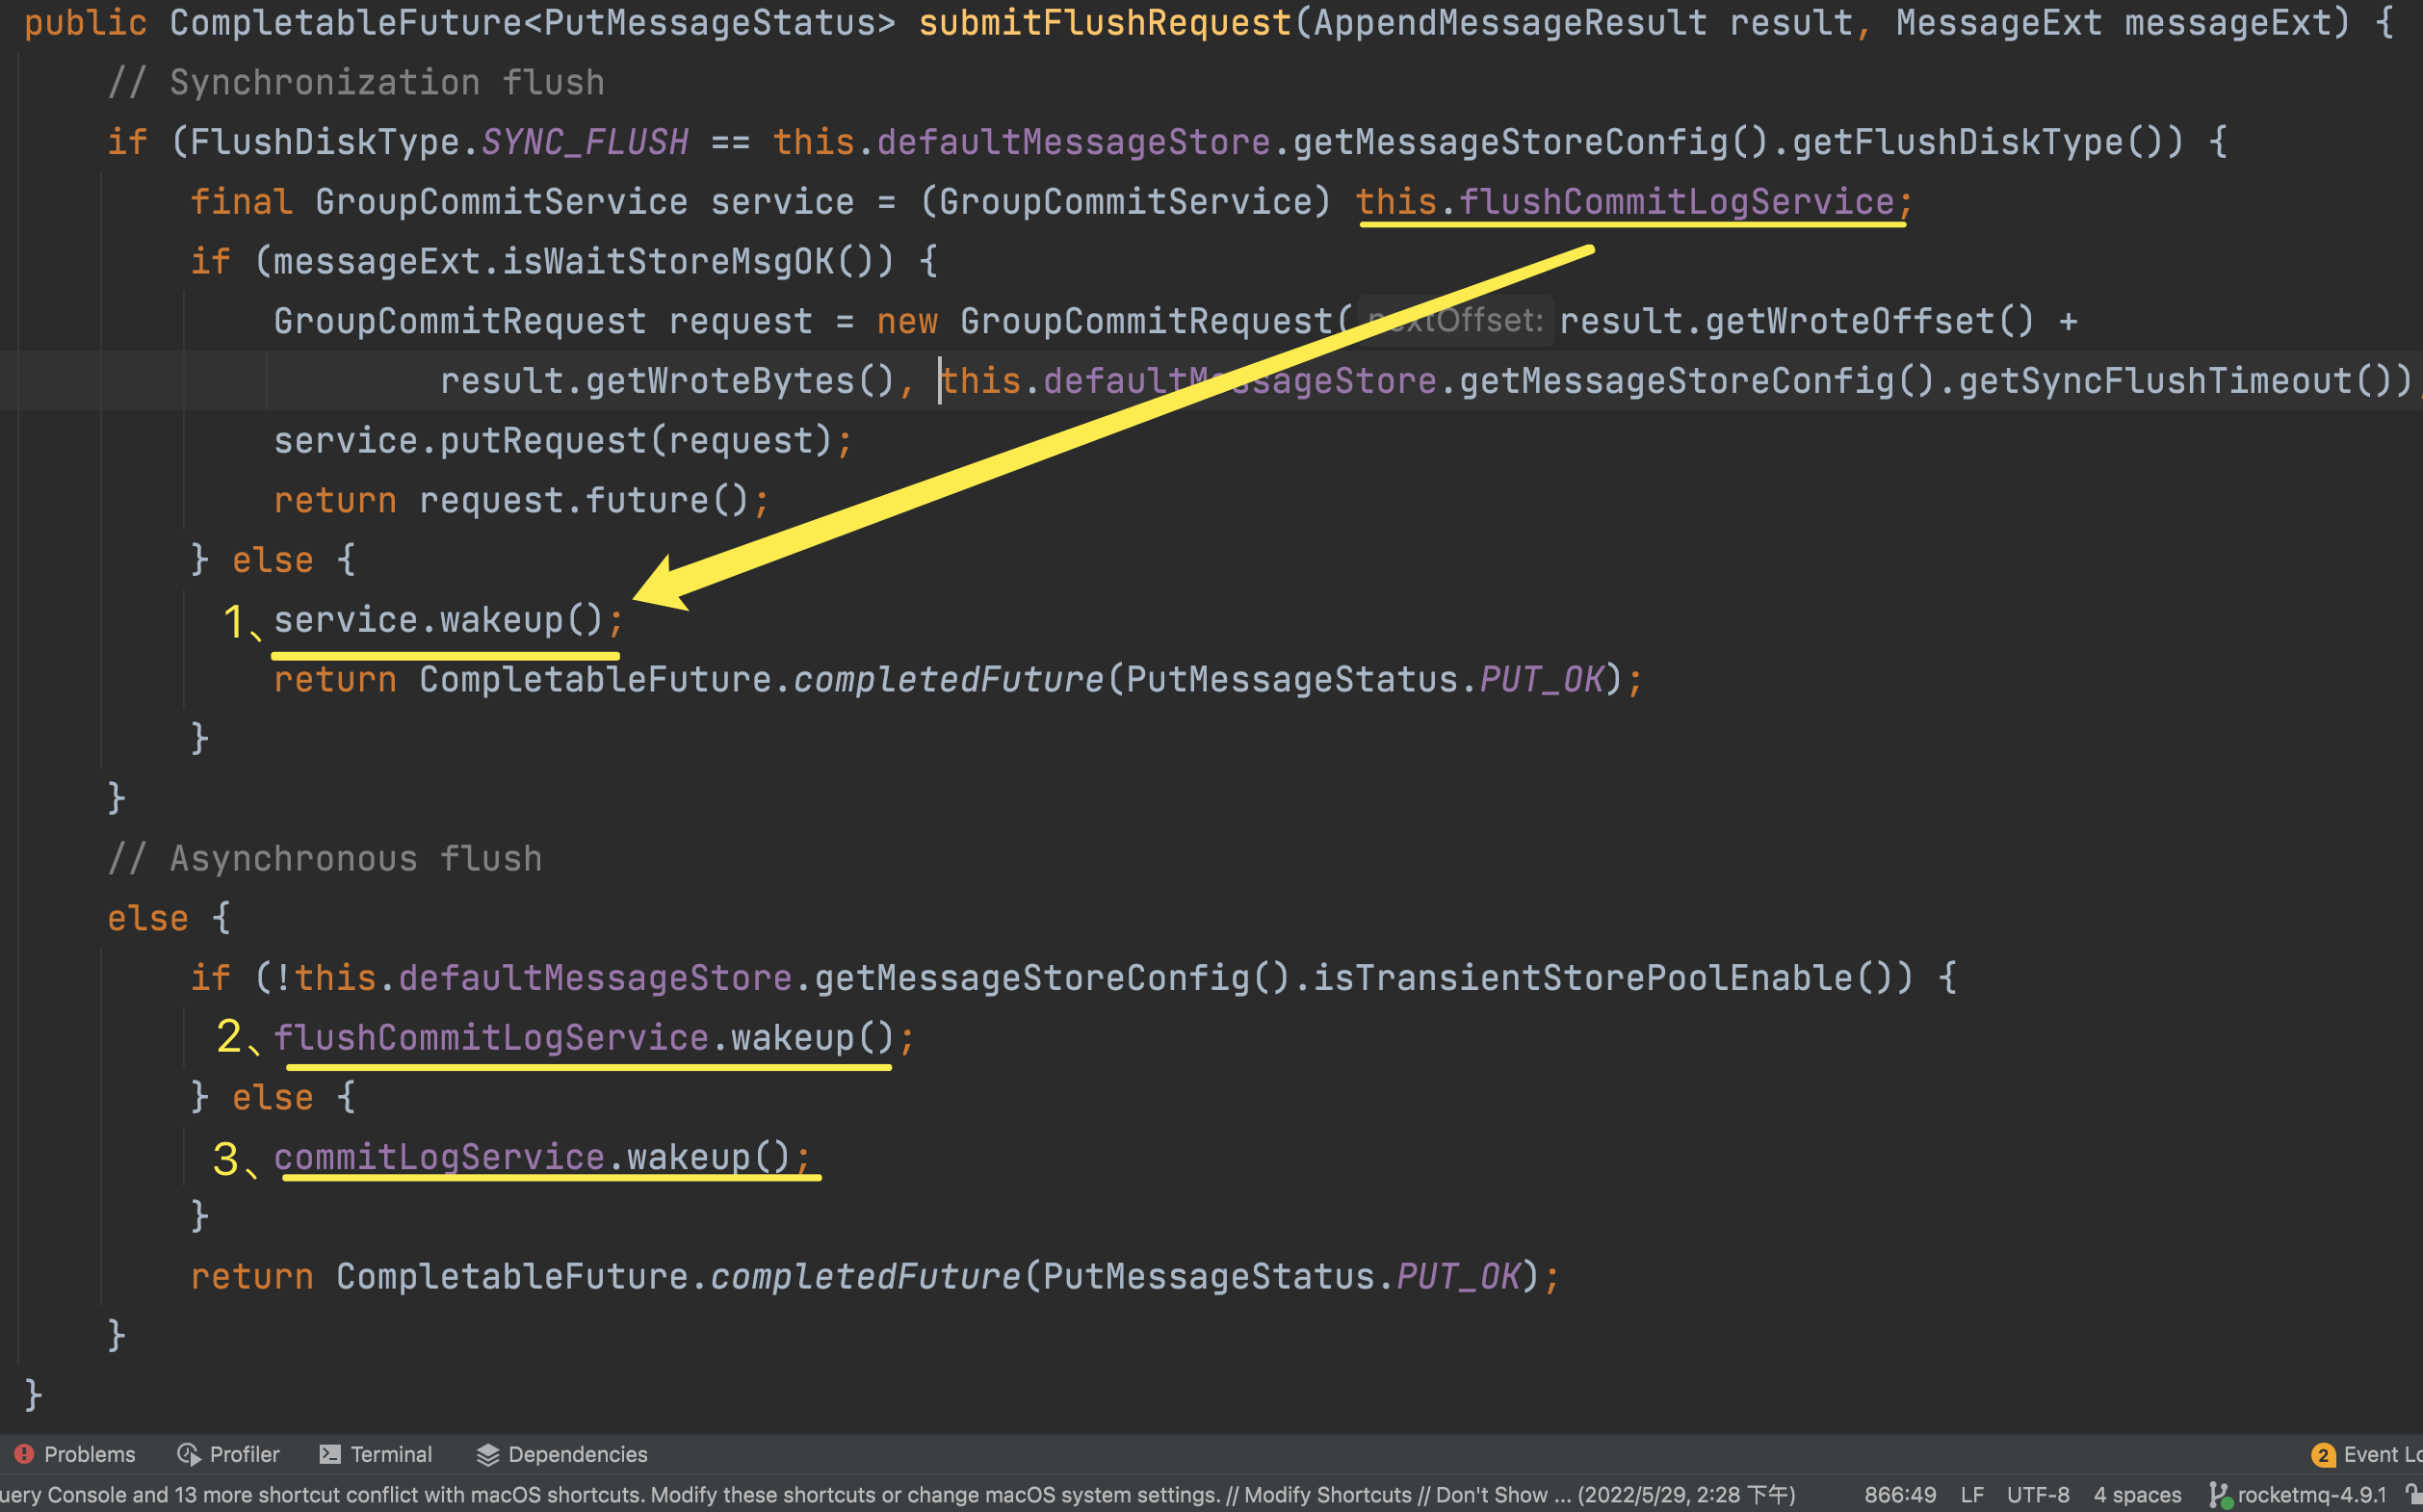Open the Problems tool window tab
The image size is (2423, 1512).
coord(89,1453)
